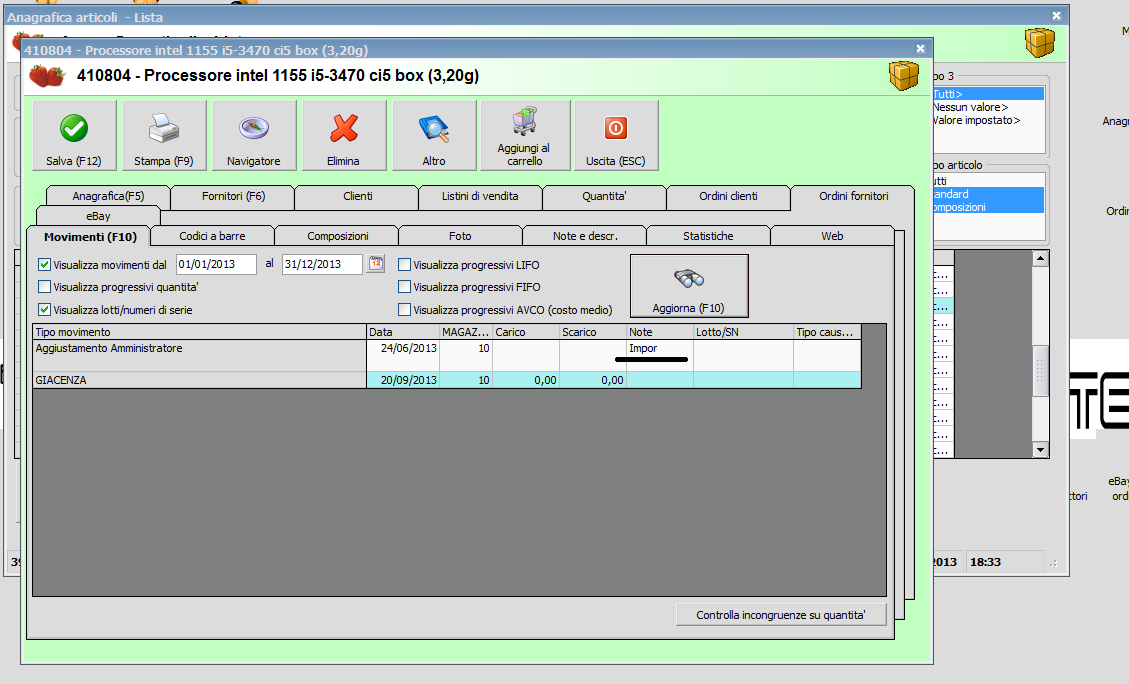Click scroll-down arrow in Anagrafica articoli list
The width and height of the screenshot is (1129, 684).
[1040, 450]
